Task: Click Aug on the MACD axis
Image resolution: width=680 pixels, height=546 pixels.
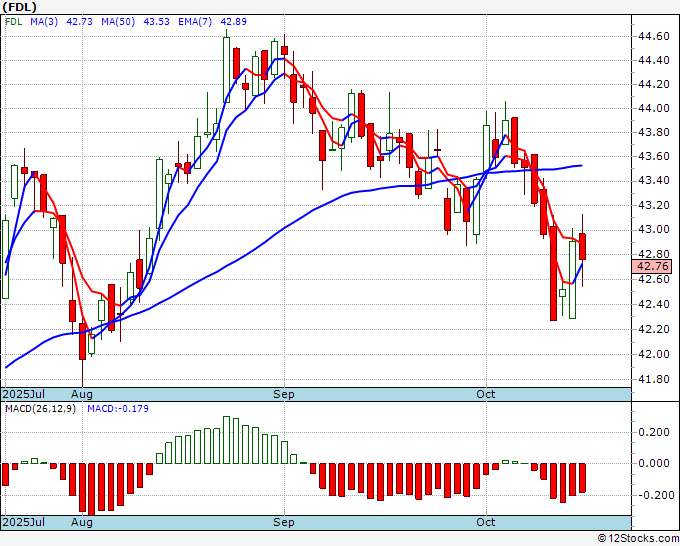Action: [82, 522]
